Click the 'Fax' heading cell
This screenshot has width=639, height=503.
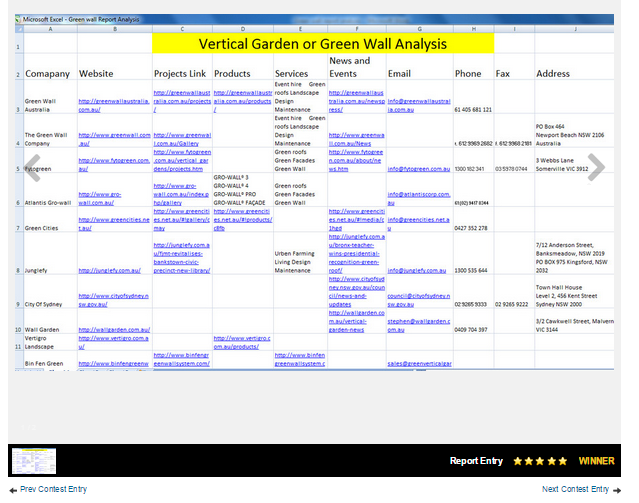[x=514, y=66]
